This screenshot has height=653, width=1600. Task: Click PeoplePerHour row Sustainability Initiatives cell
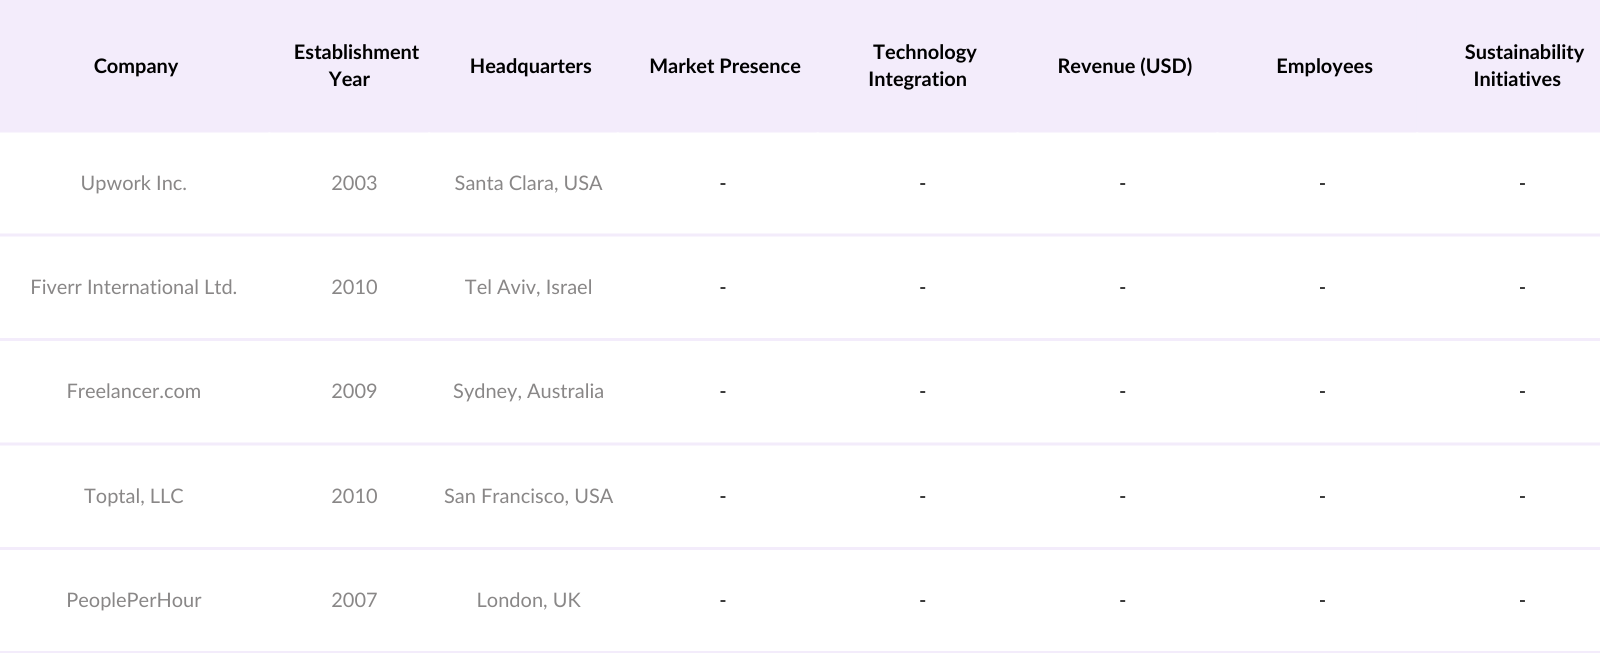(x=1522, y=600)
